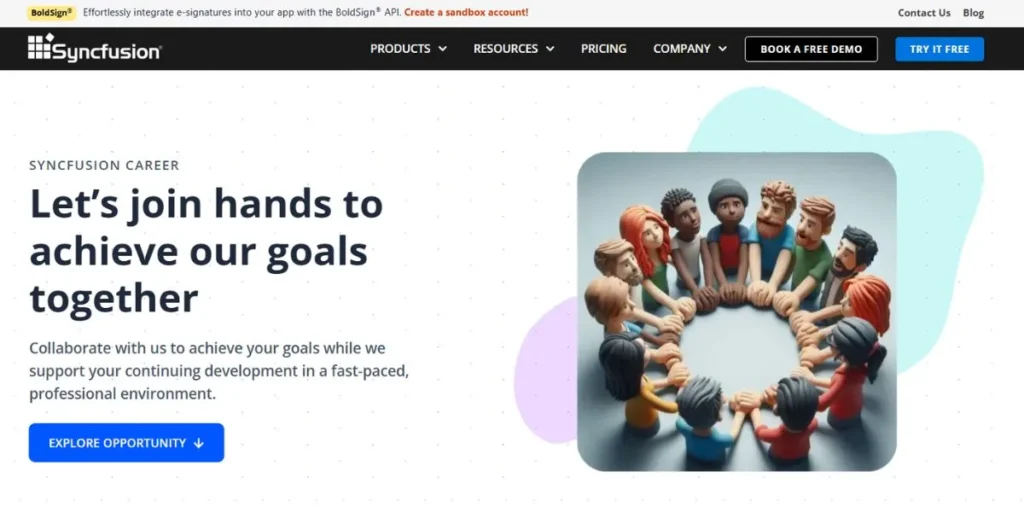Screen dimensions: 1024x512
Task: Click the Let's join hands headline
Action: 206,251
